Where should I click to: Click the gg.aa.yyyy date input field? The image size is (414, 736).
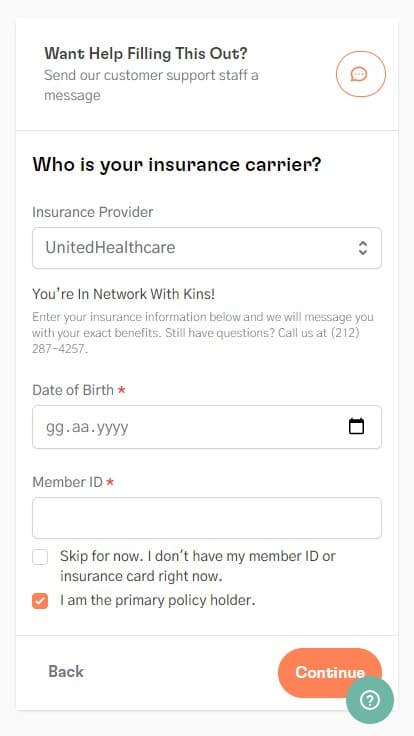pyautogui.click(x=207, y=427)
